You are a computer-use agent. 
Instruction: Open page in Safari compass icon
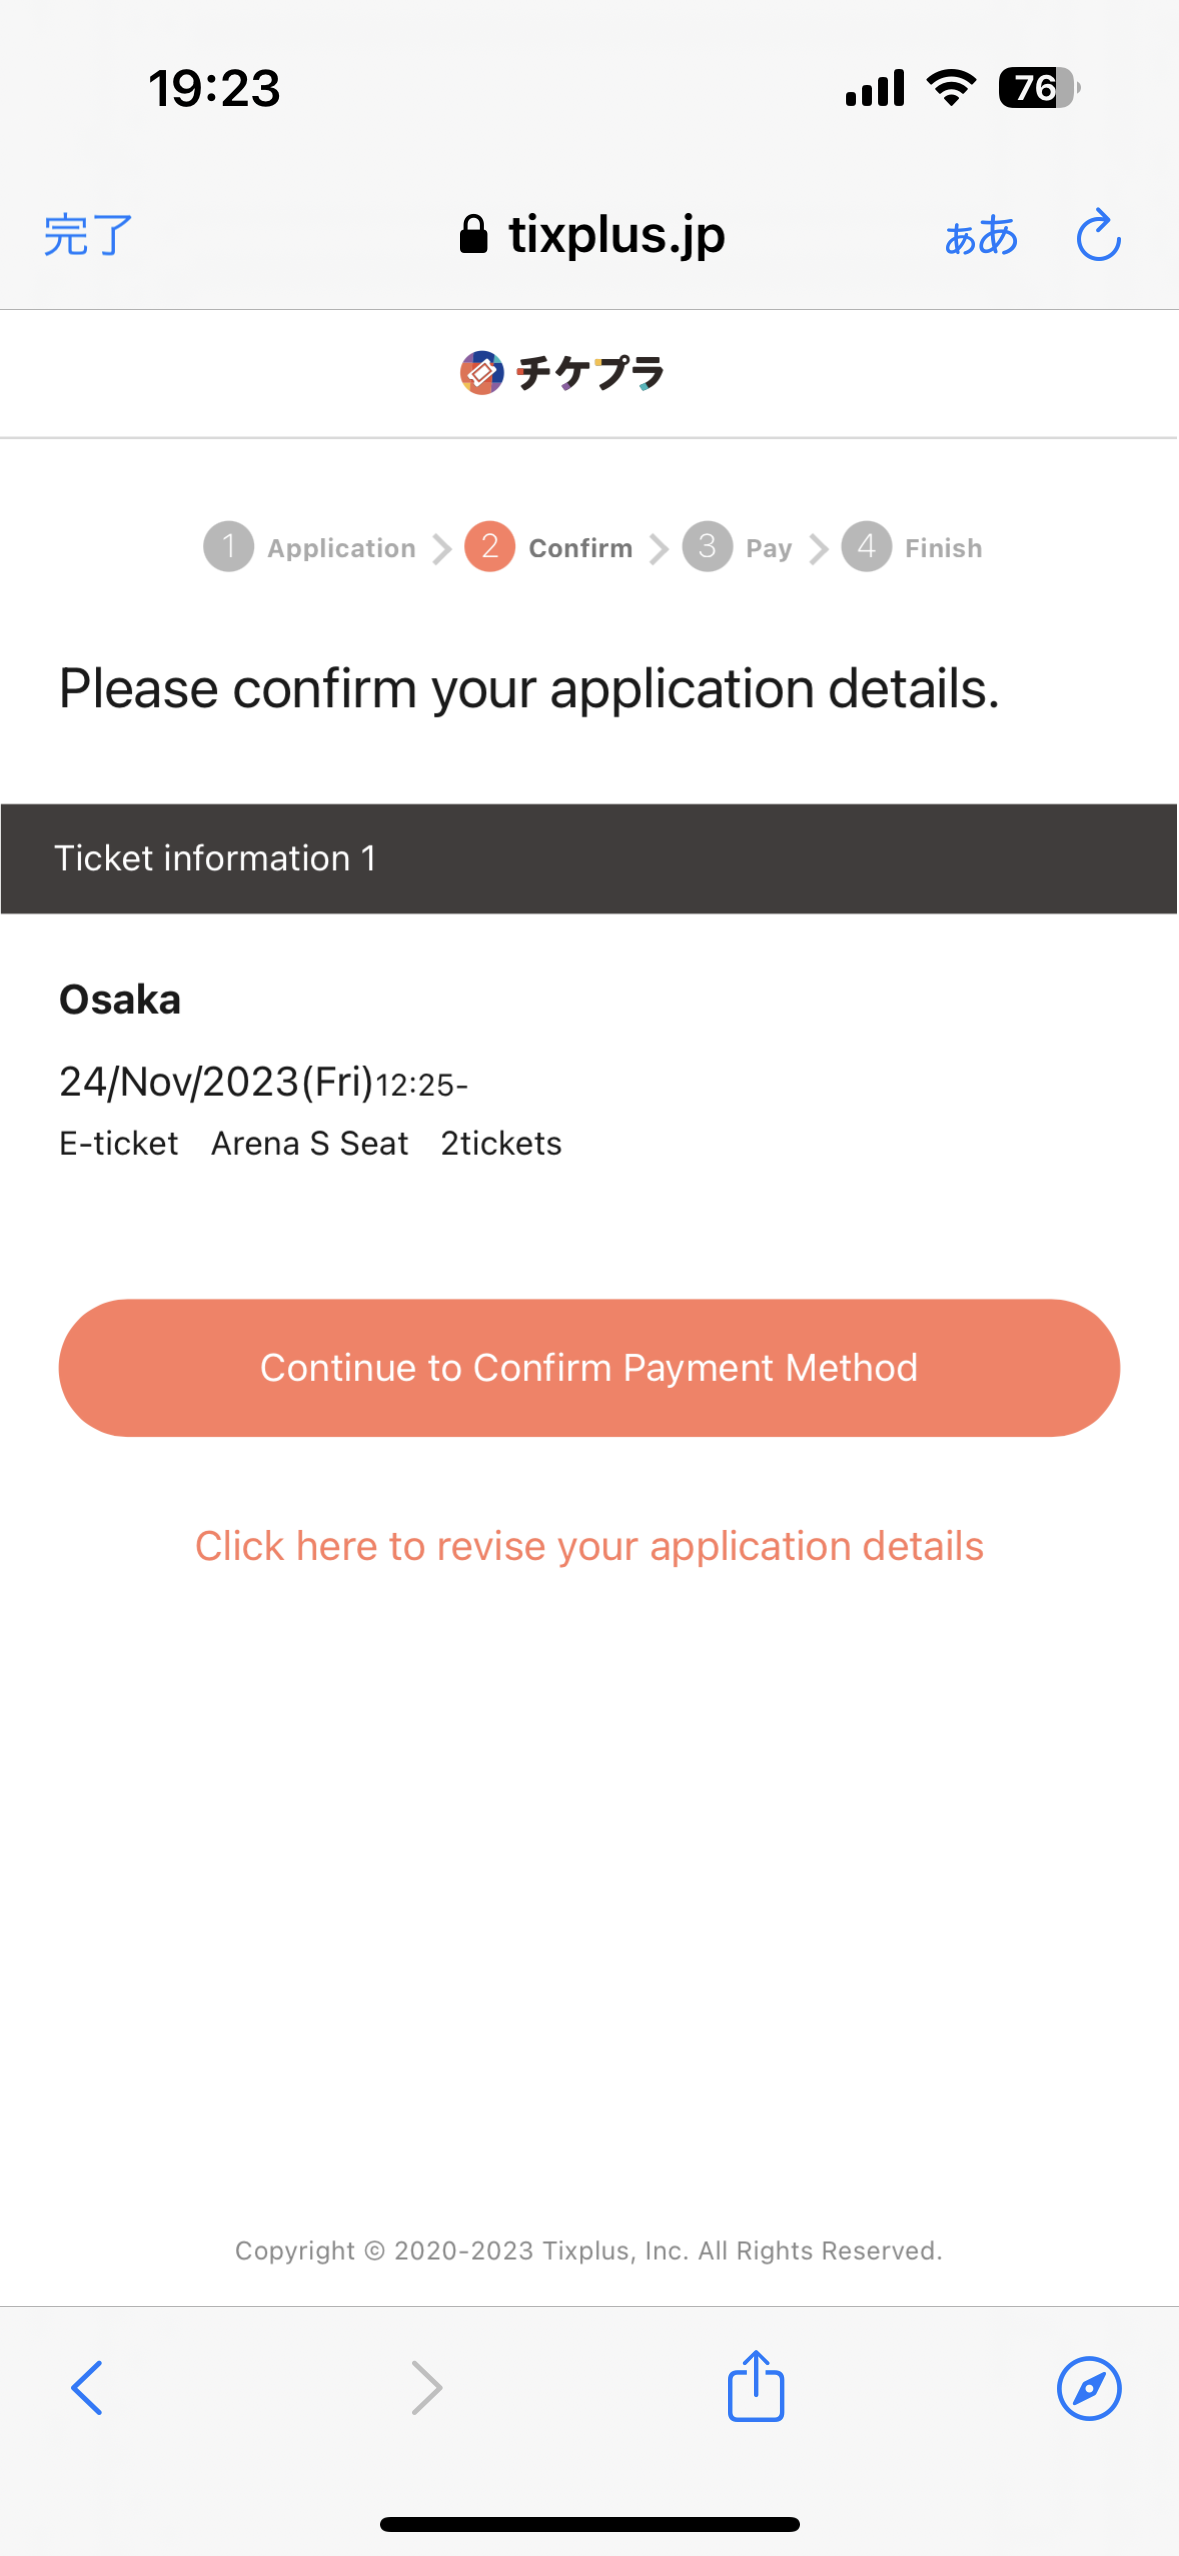1088,2388
